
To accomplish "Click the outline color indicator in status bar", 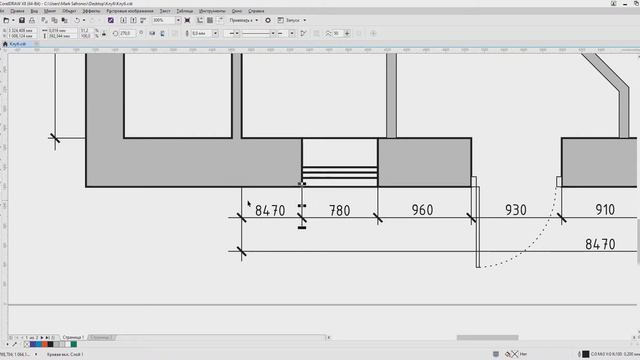I will 585,354.
